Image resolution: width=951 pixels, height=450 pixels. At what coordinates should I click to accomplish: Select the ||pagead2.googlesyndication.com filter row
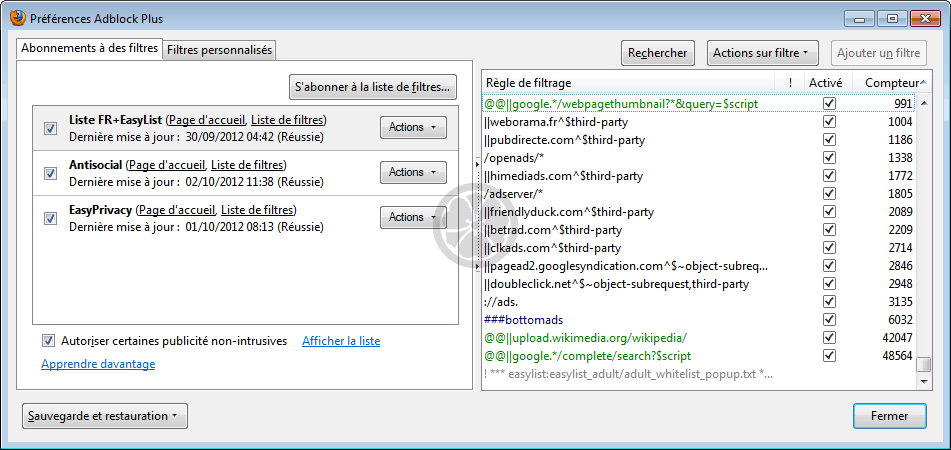(699, 266)
